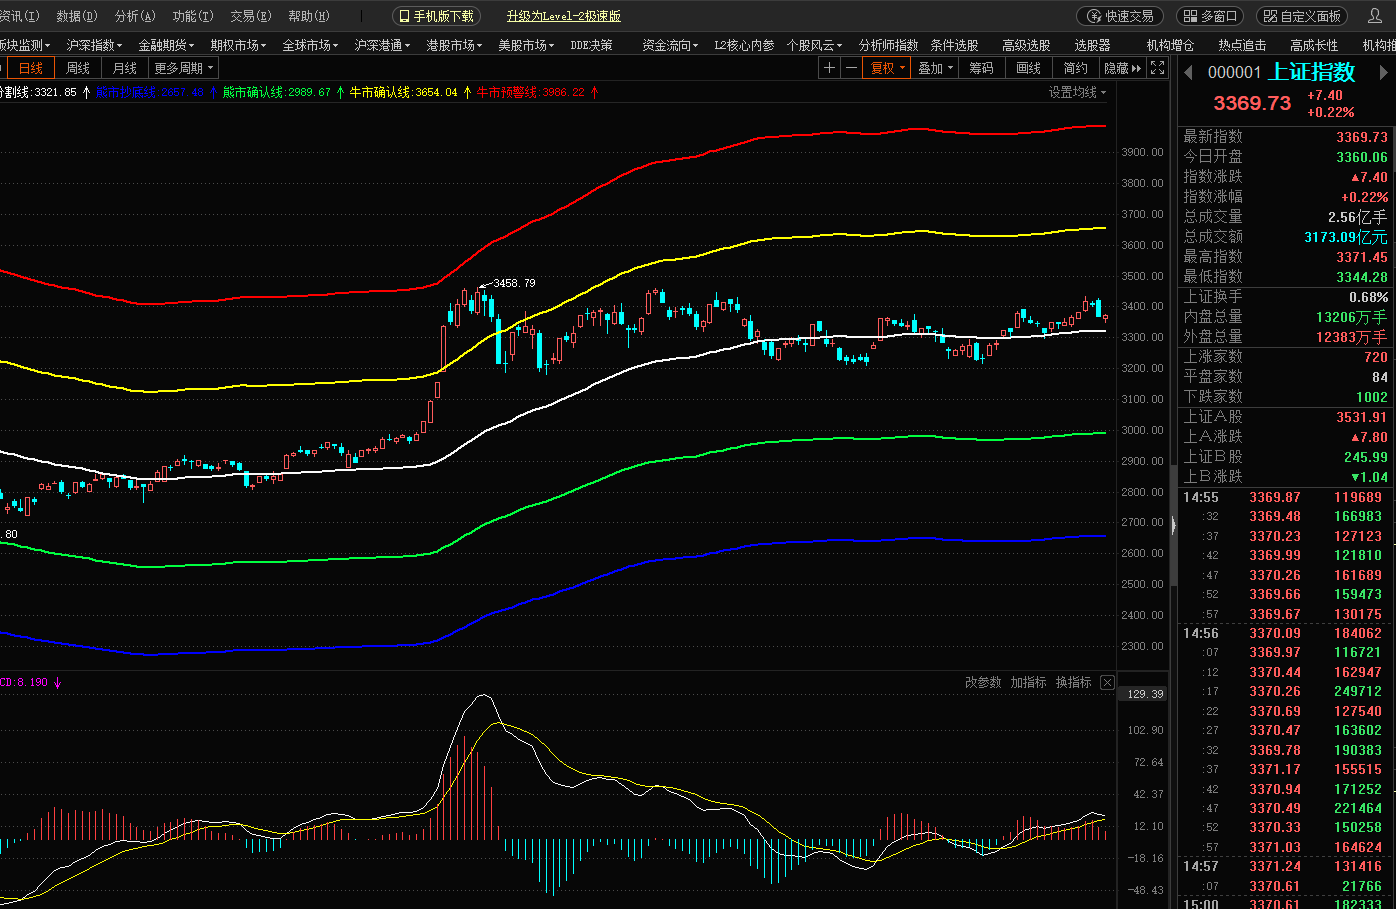Click 改参数 for MACD indicator
The height and width of the screenshot is (909, 1396).
(x=983, y=682)
